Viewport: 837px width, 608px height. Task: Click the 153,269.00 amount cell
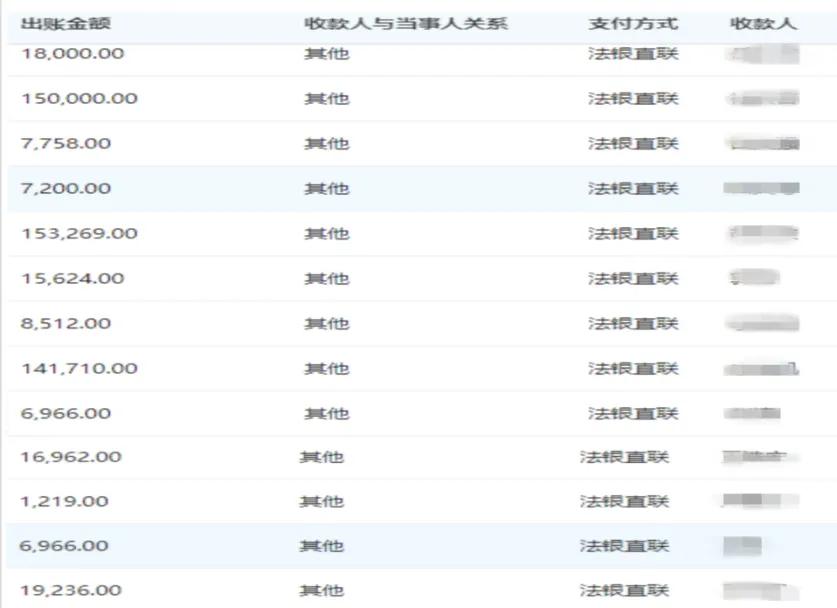click(79, 233)
